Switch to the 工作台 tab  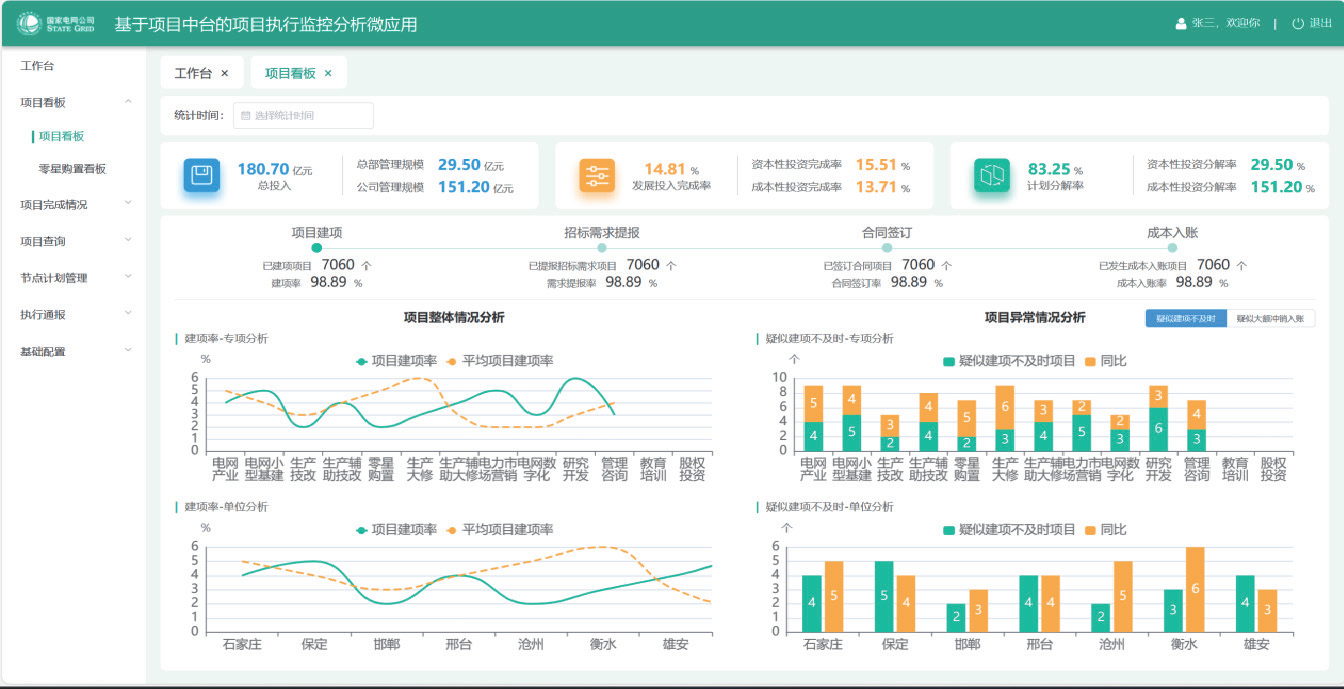[193, 73]
